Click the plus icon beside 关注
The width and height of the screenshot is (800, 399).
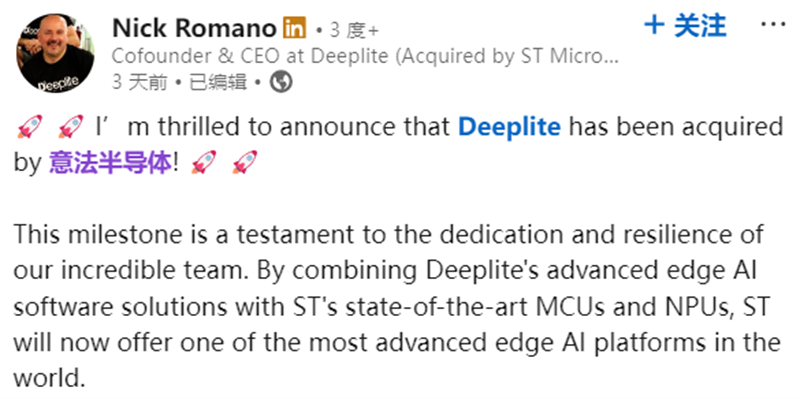pyautogui.click(x=655, y=25)
